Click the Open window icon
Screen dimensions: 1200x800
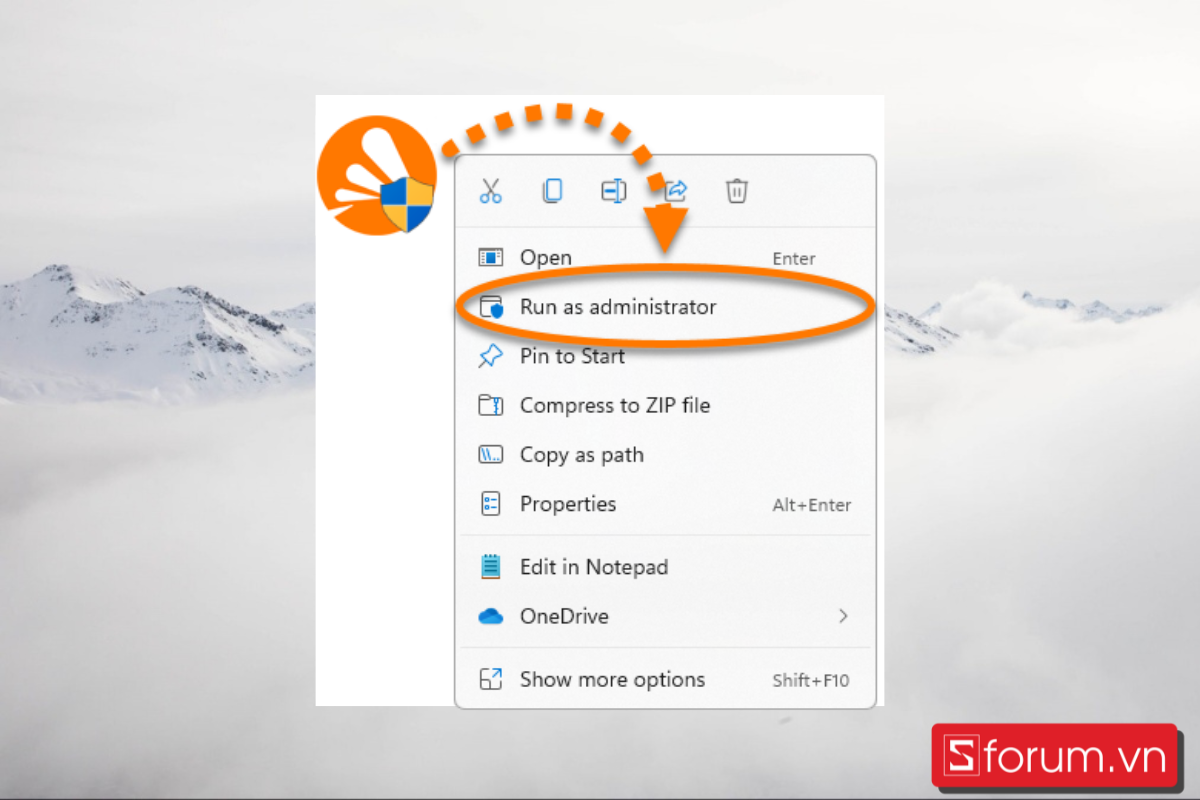490,258
